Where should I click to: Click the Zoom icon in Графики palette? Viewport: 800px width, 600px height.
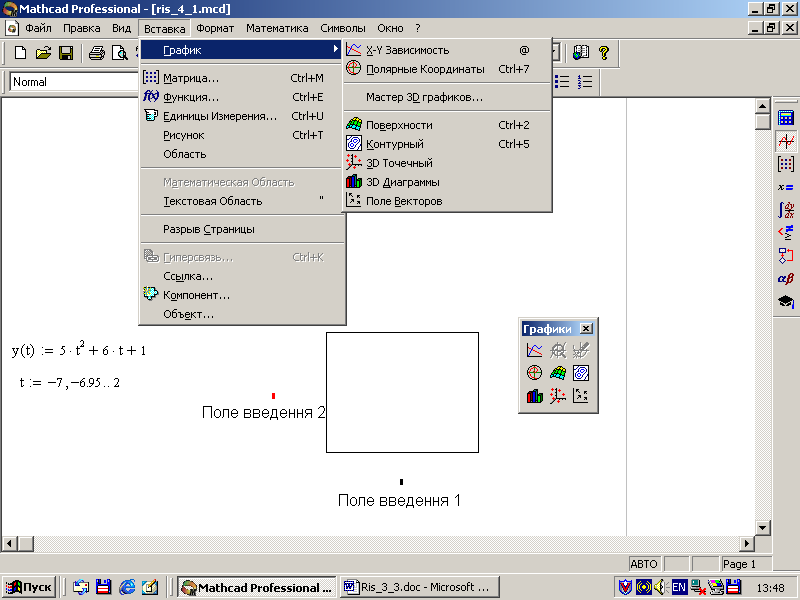pos(558,350)
